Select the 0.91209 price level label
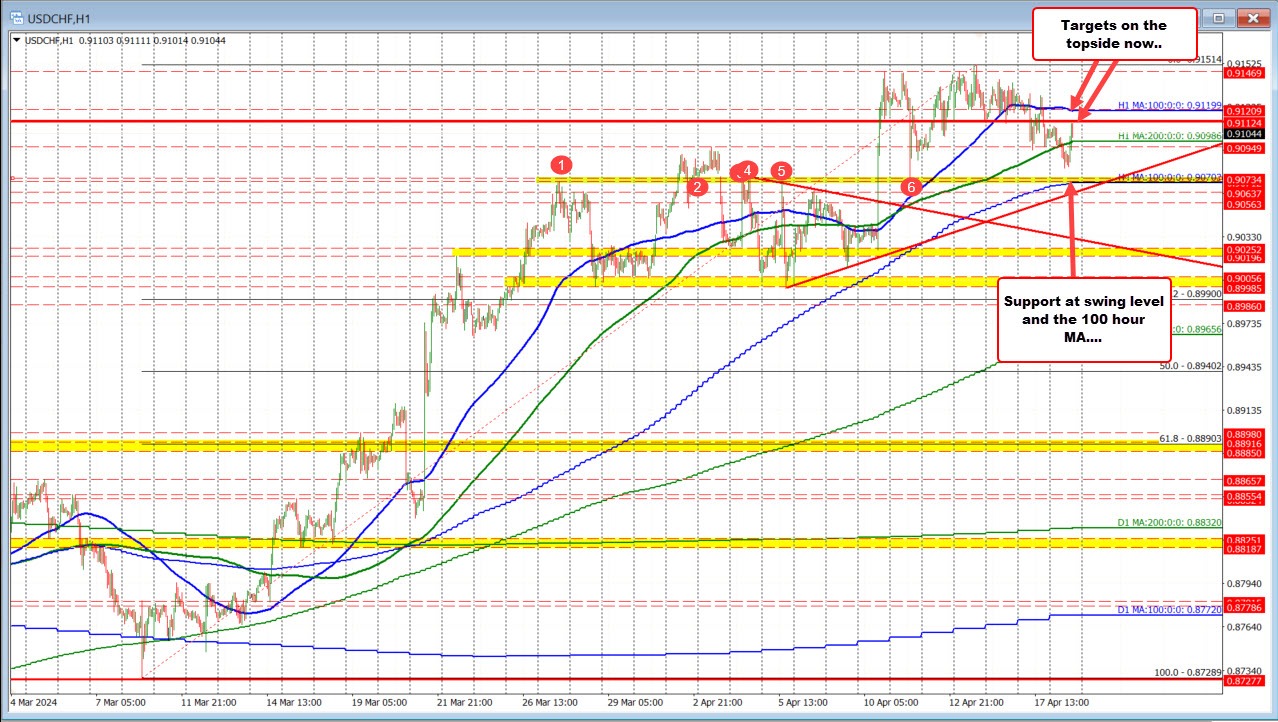1278x722 pixels. pyautogui.click(x=1242, y=111)
